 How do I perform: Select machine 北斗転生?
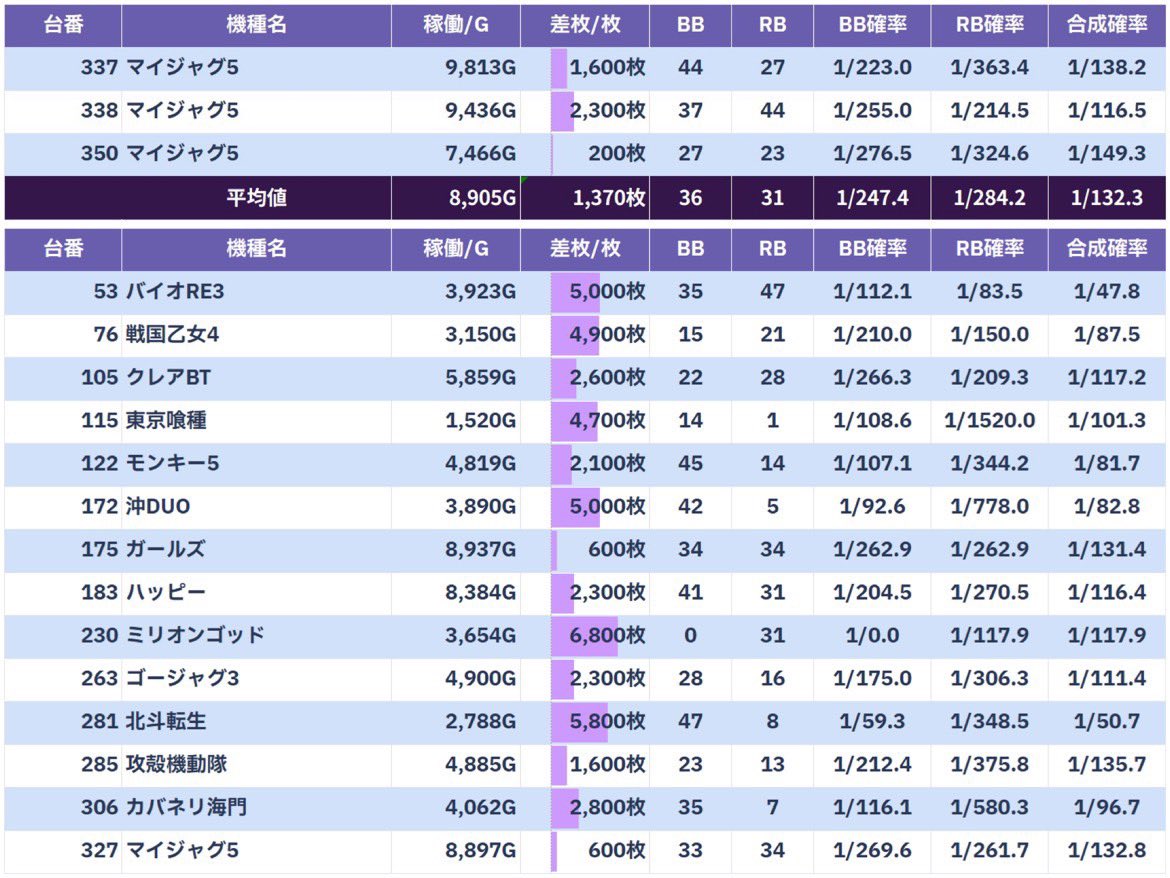(166, 721)
